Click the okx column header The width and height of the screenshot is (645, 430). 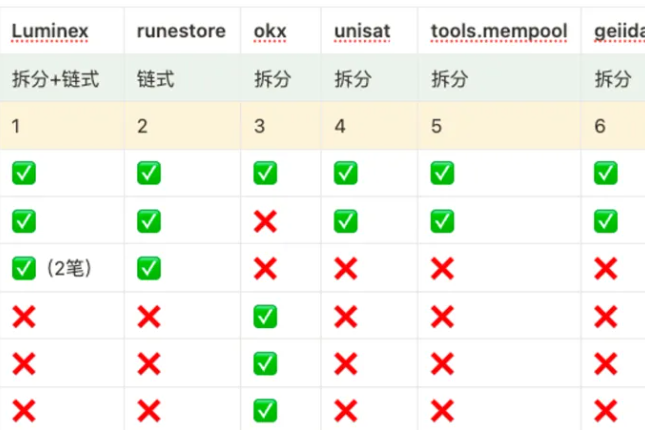(269, 32)
